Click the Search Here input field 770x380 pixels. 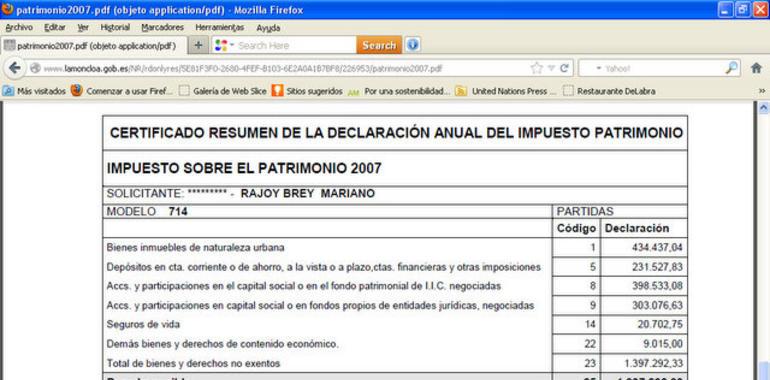(x=296, y=46)
